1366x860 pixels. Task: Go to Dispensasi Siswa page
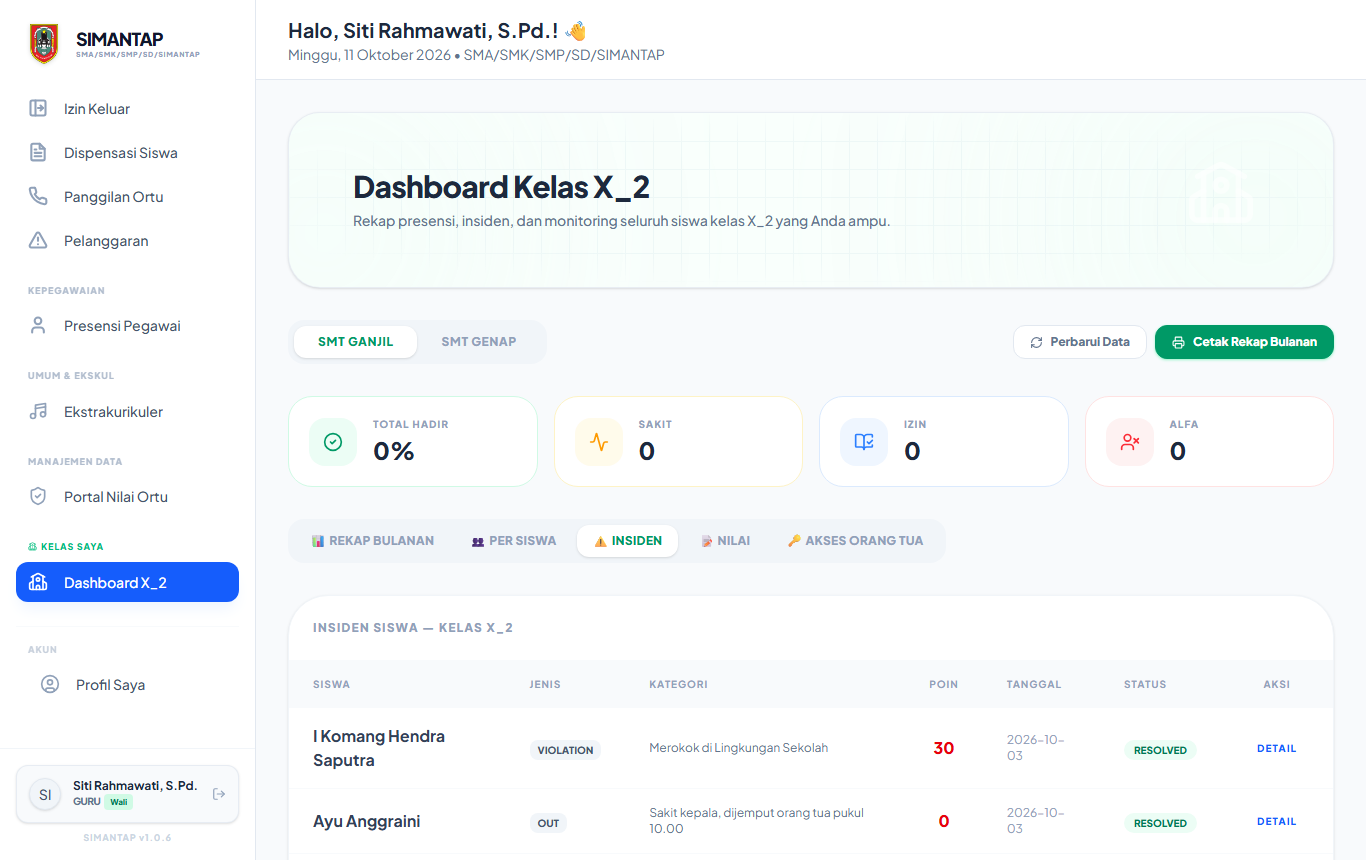coord(127,152)
